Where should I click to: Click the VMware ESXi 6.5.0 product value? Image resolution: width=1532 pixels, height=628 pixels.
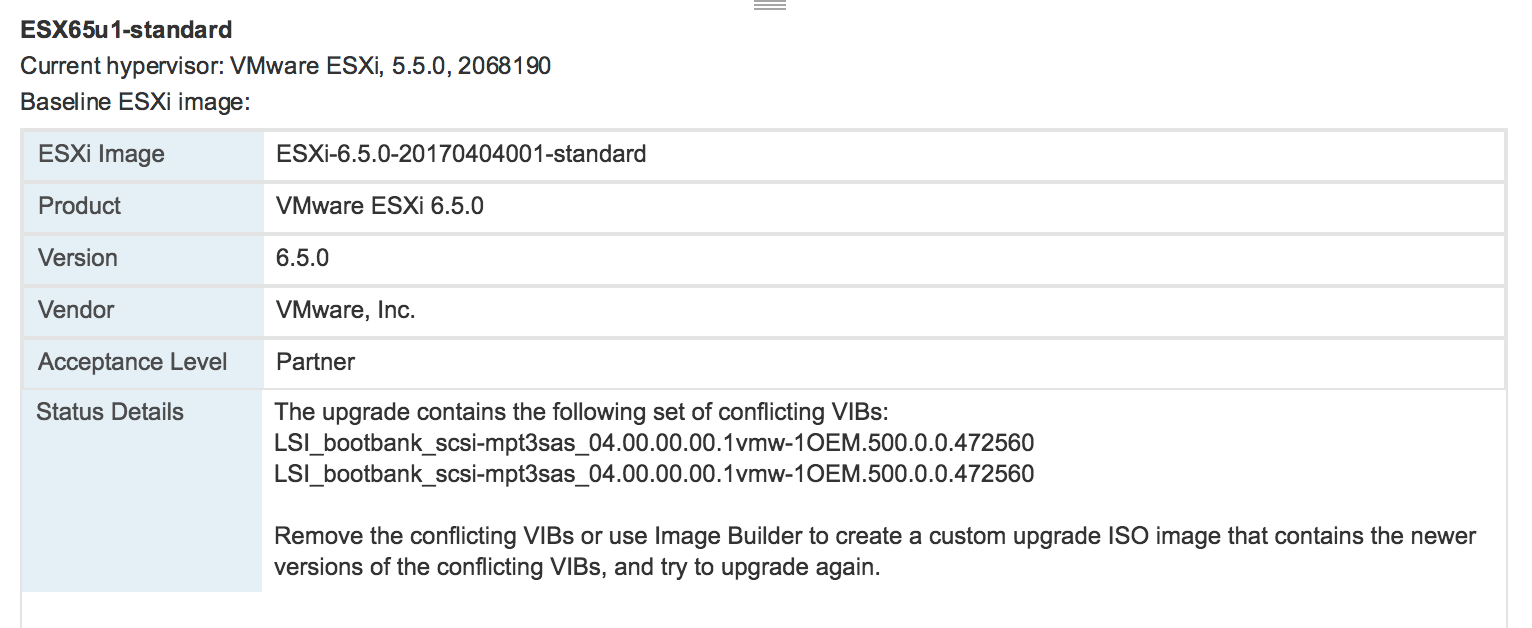[x=379, y=206]
